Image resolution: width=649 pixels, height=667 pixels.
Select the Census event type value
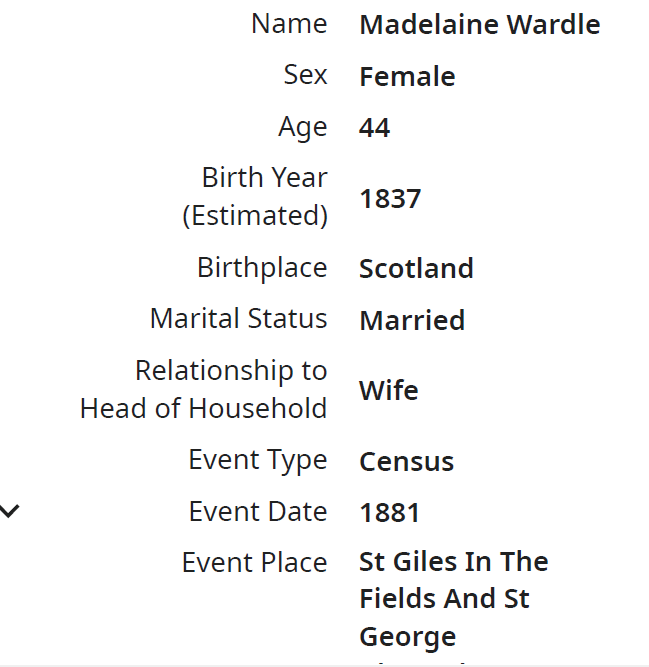[x=406, y=462]
